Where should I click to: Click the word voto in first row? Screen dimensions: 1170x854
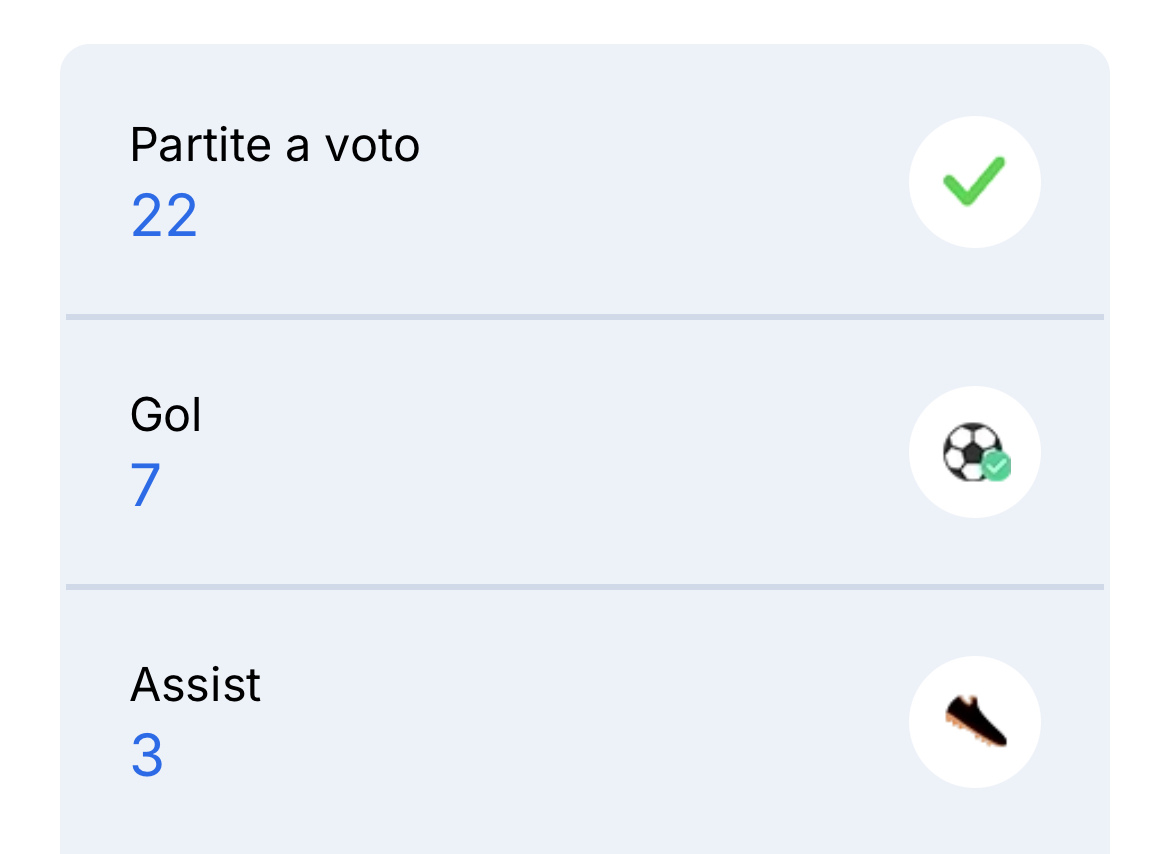[x=372, y=146]
